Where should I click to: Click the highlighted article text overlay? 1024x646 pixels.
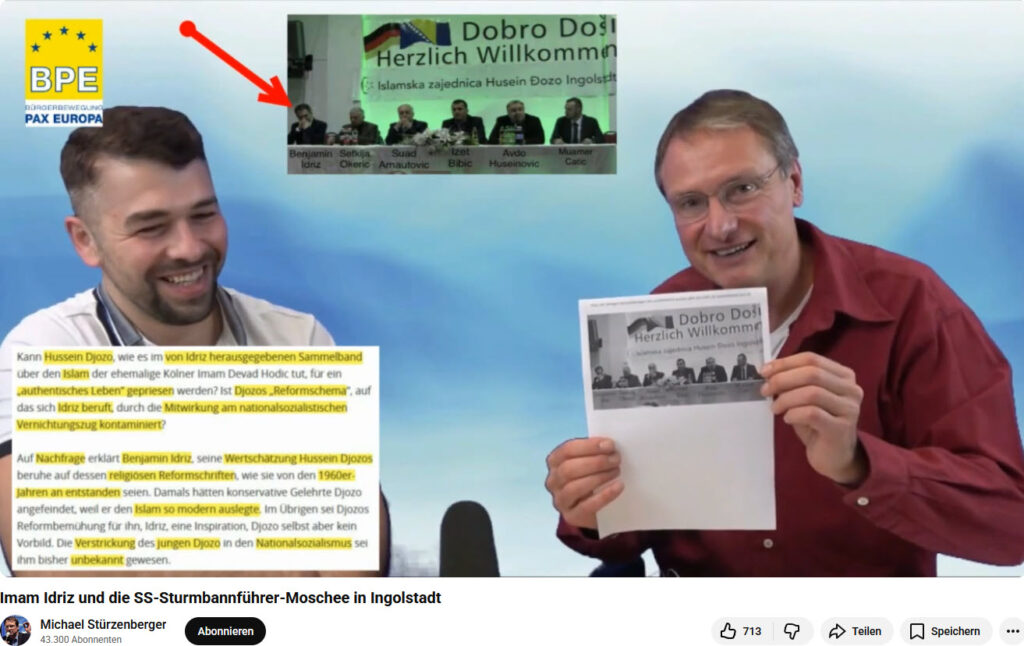[195, 457]
